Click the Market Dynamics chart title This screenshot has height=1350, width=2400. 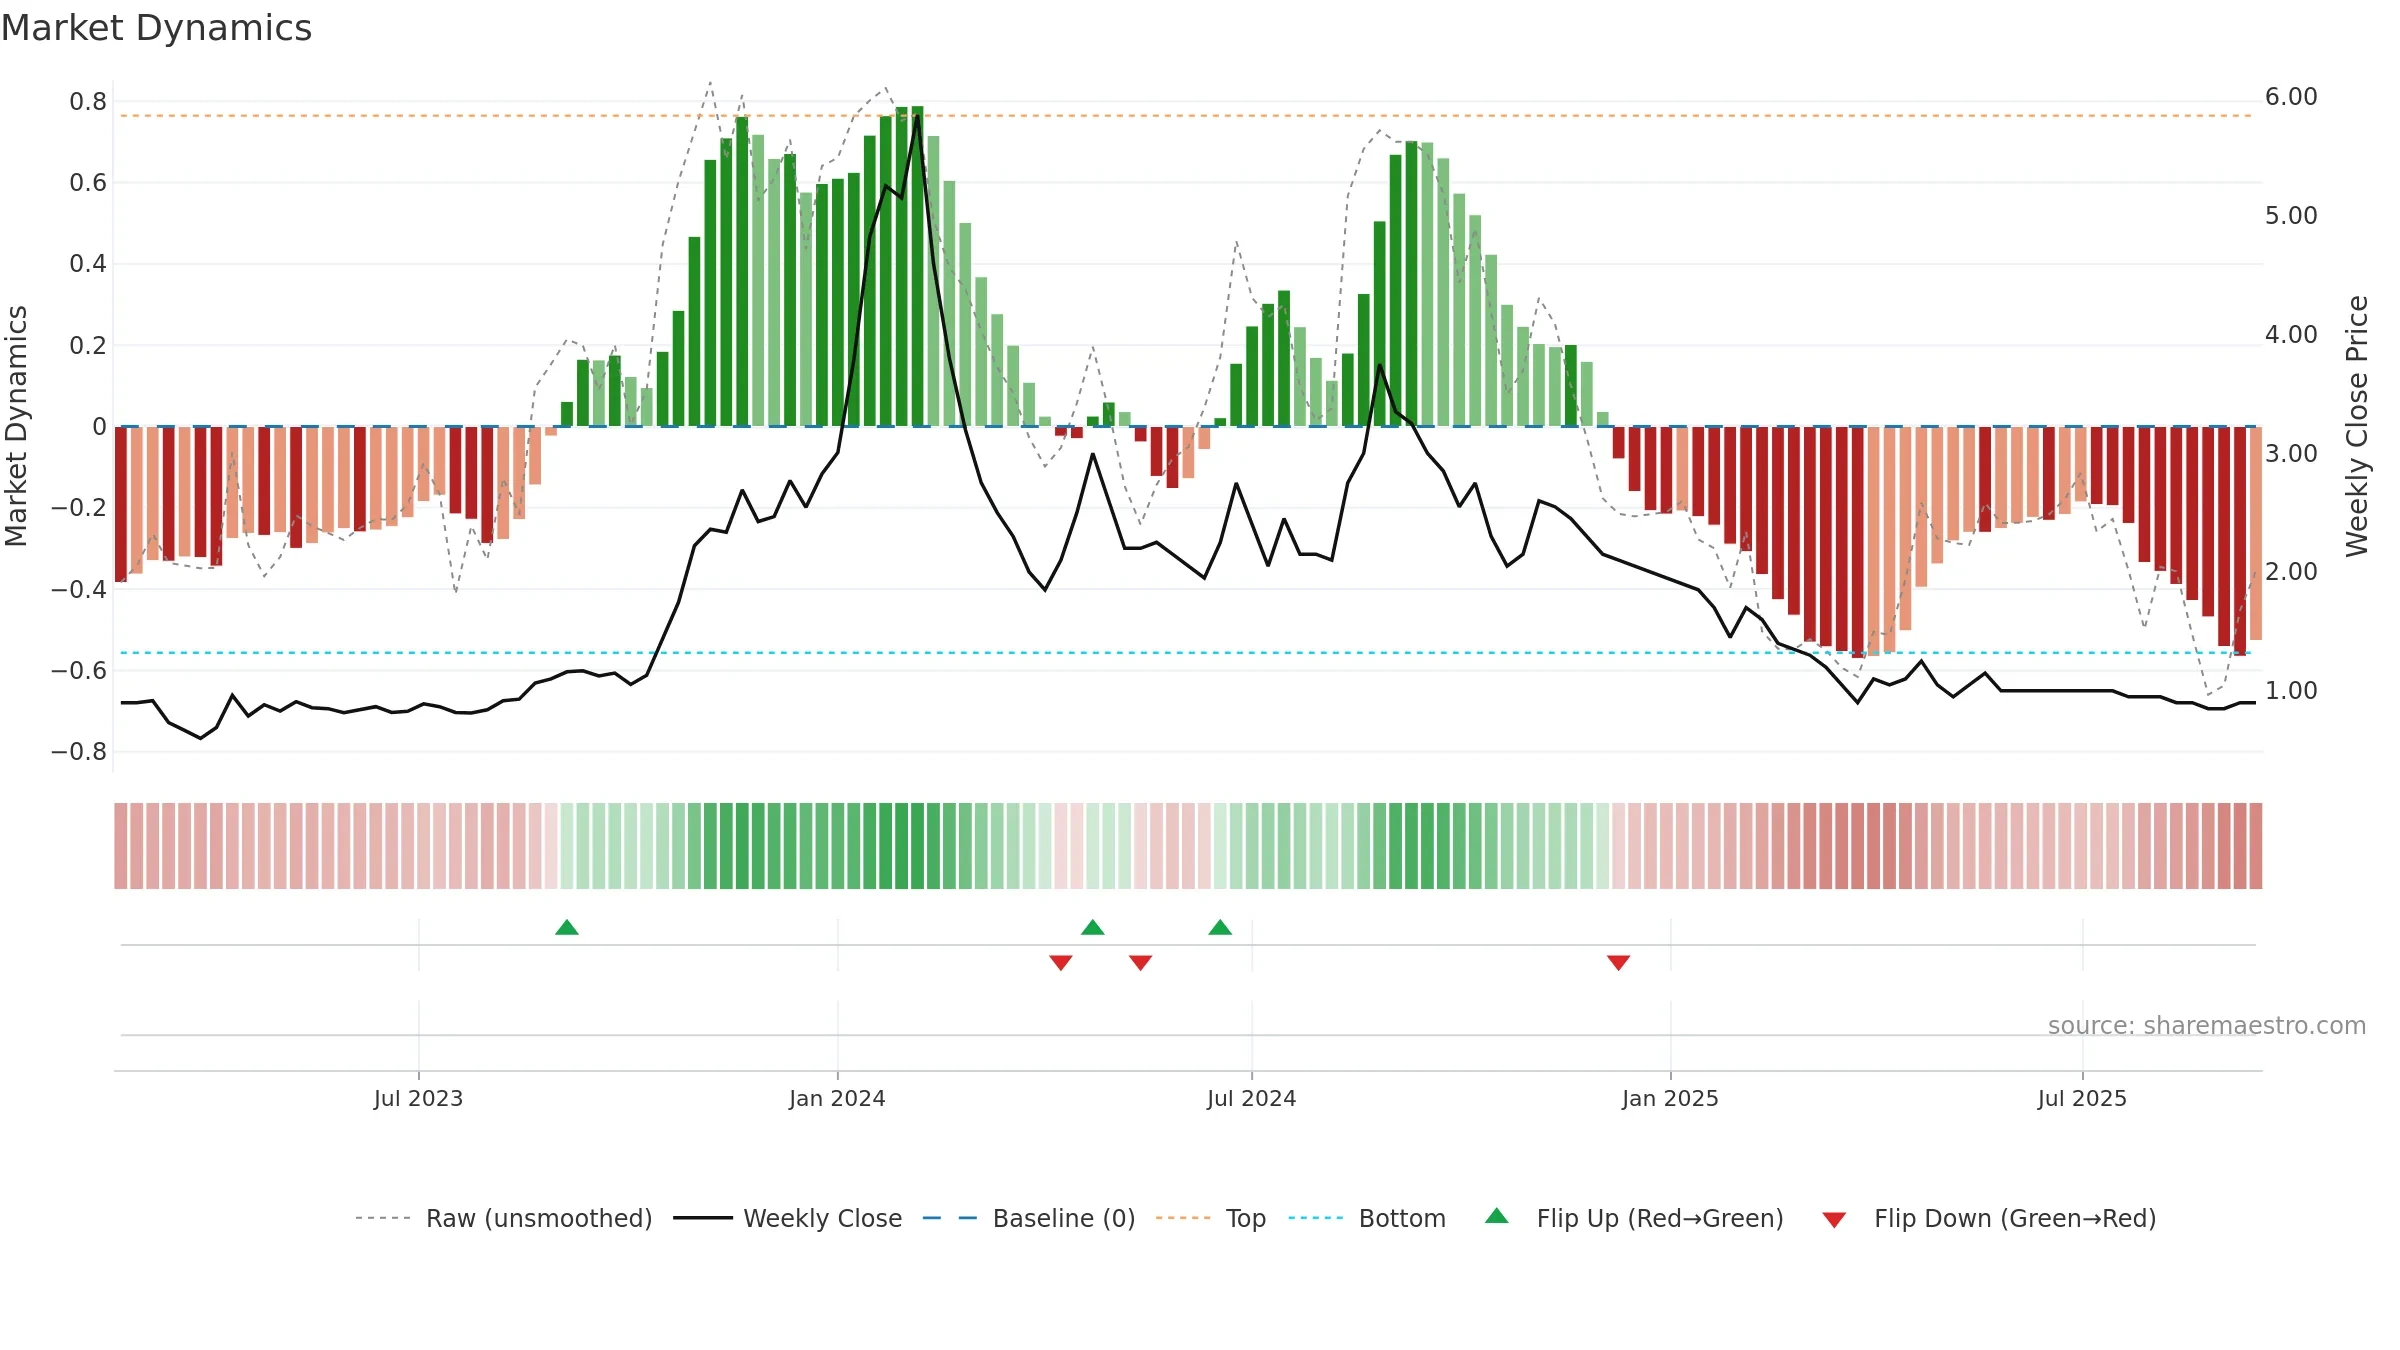click(157, 28)
